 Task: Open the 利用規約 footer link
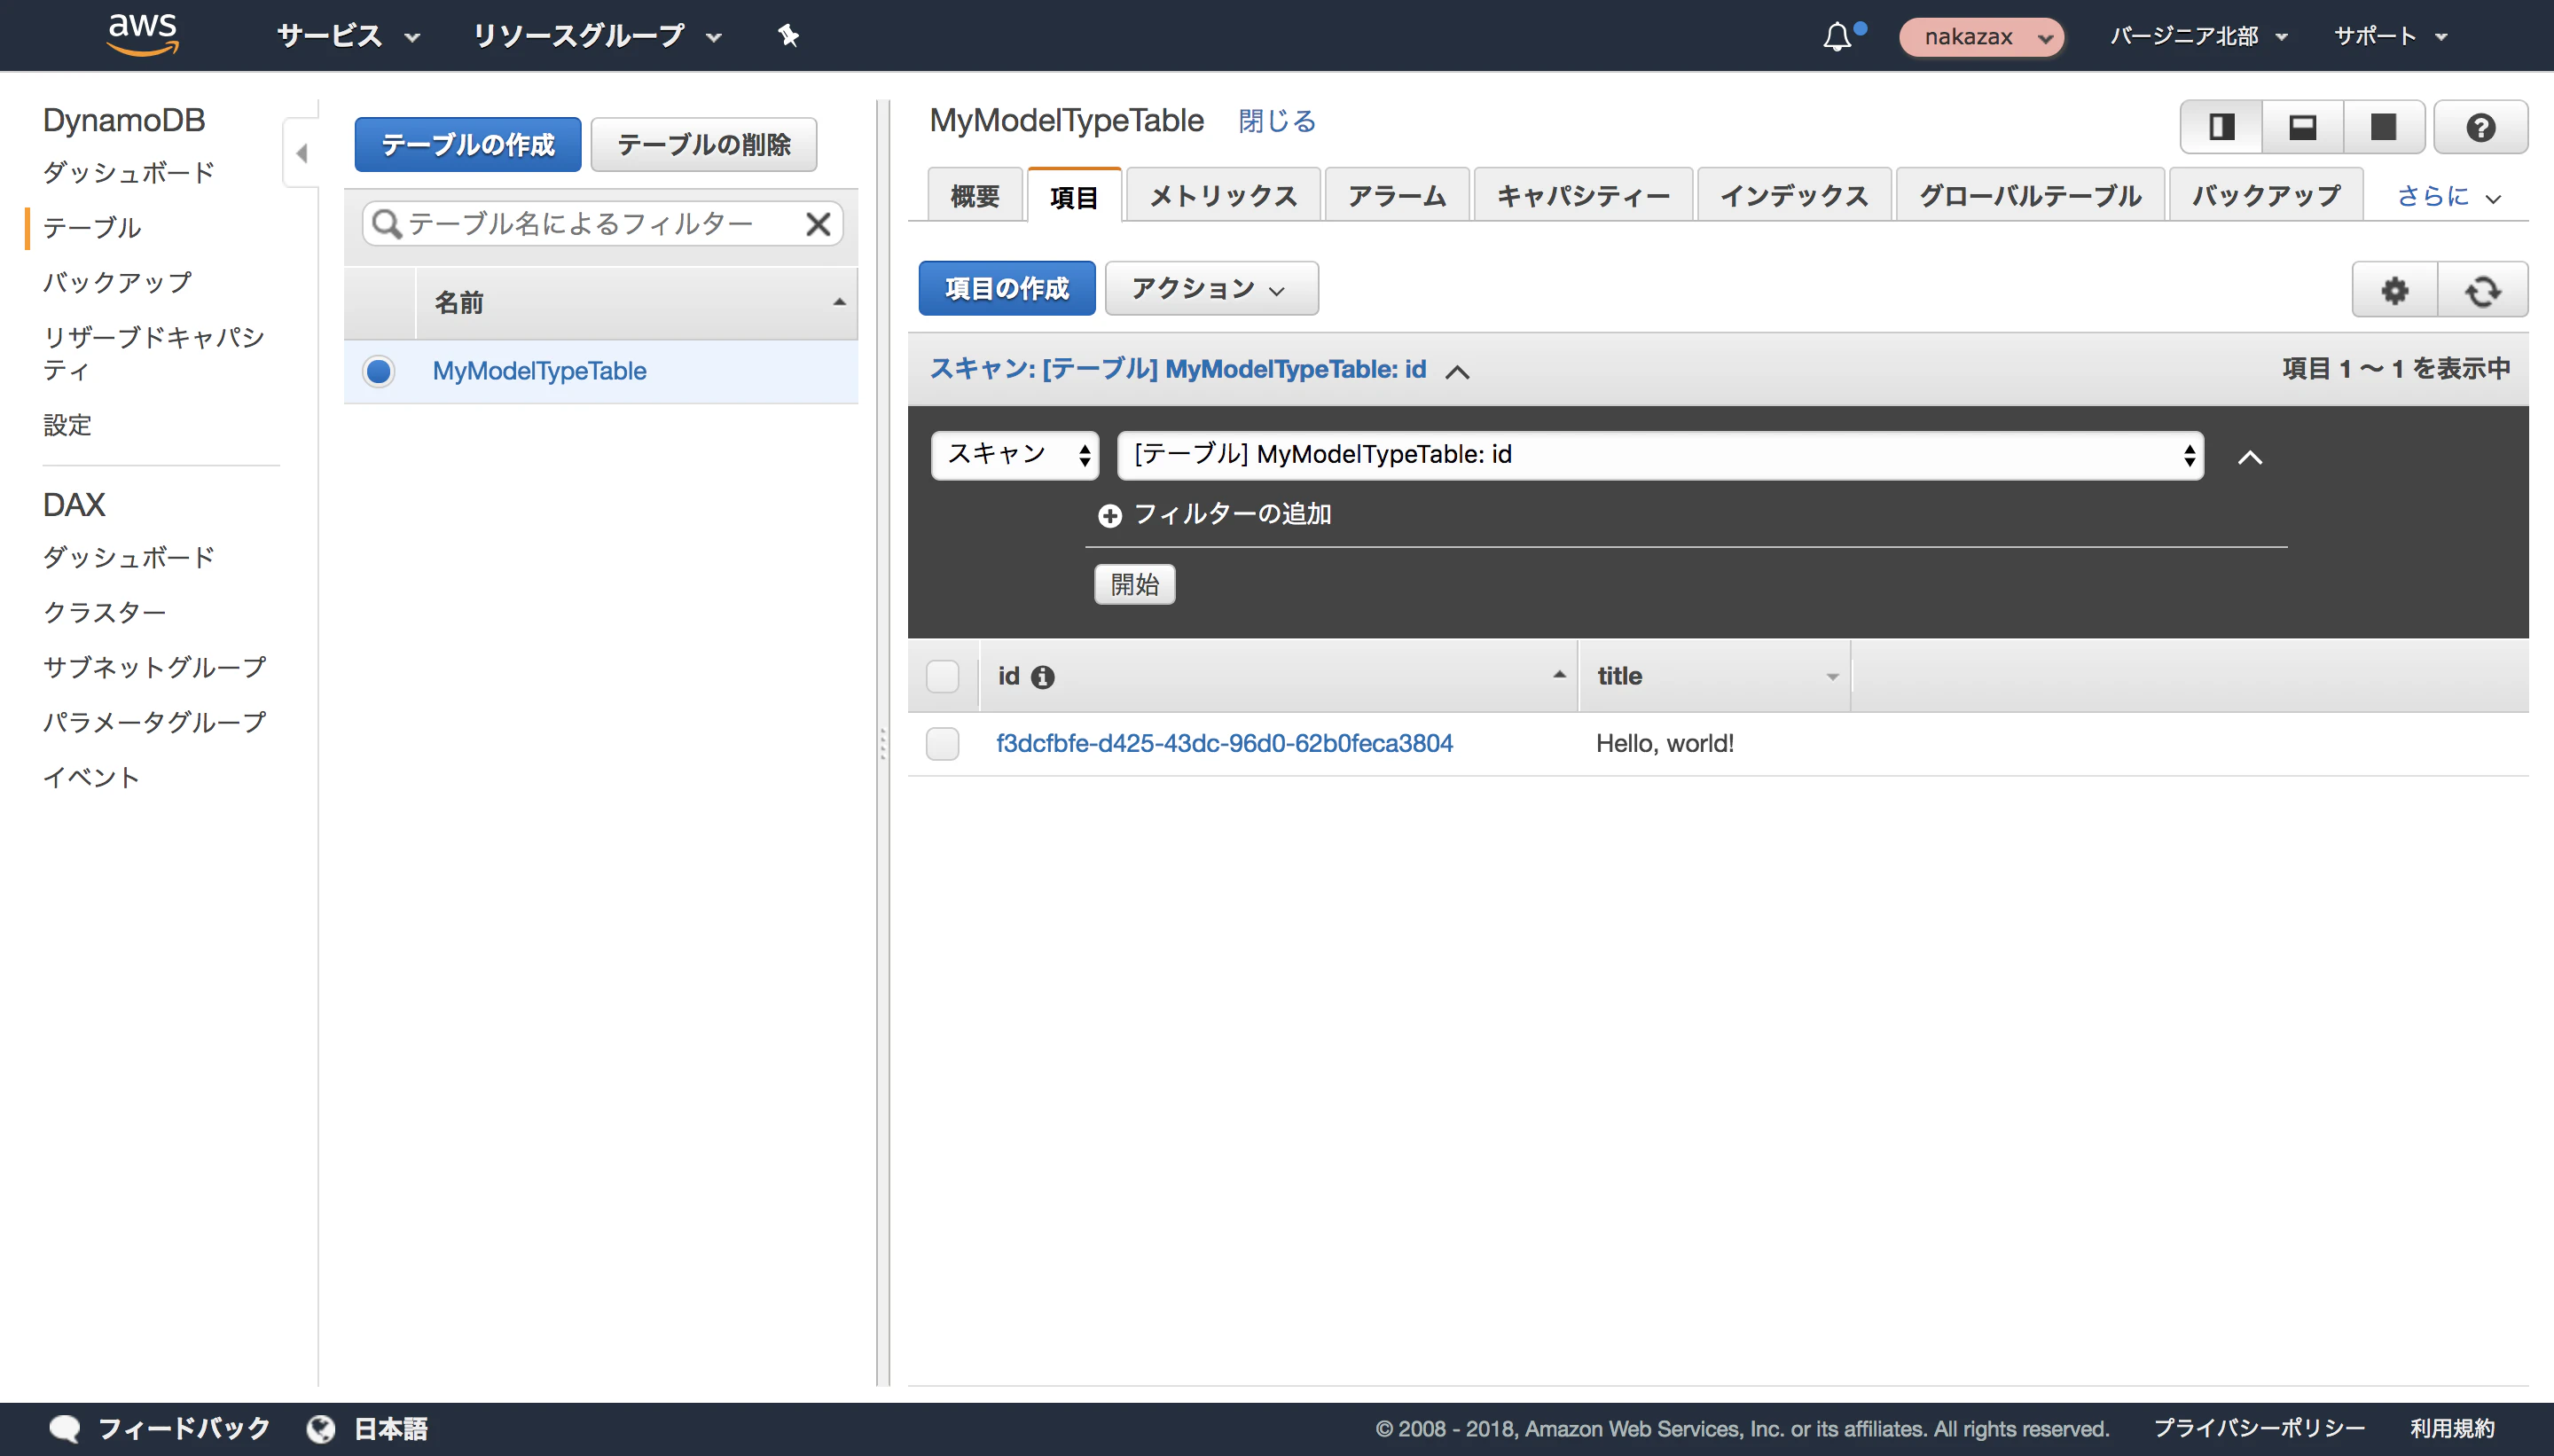pyautogui.click(x=2452, y=1428)
